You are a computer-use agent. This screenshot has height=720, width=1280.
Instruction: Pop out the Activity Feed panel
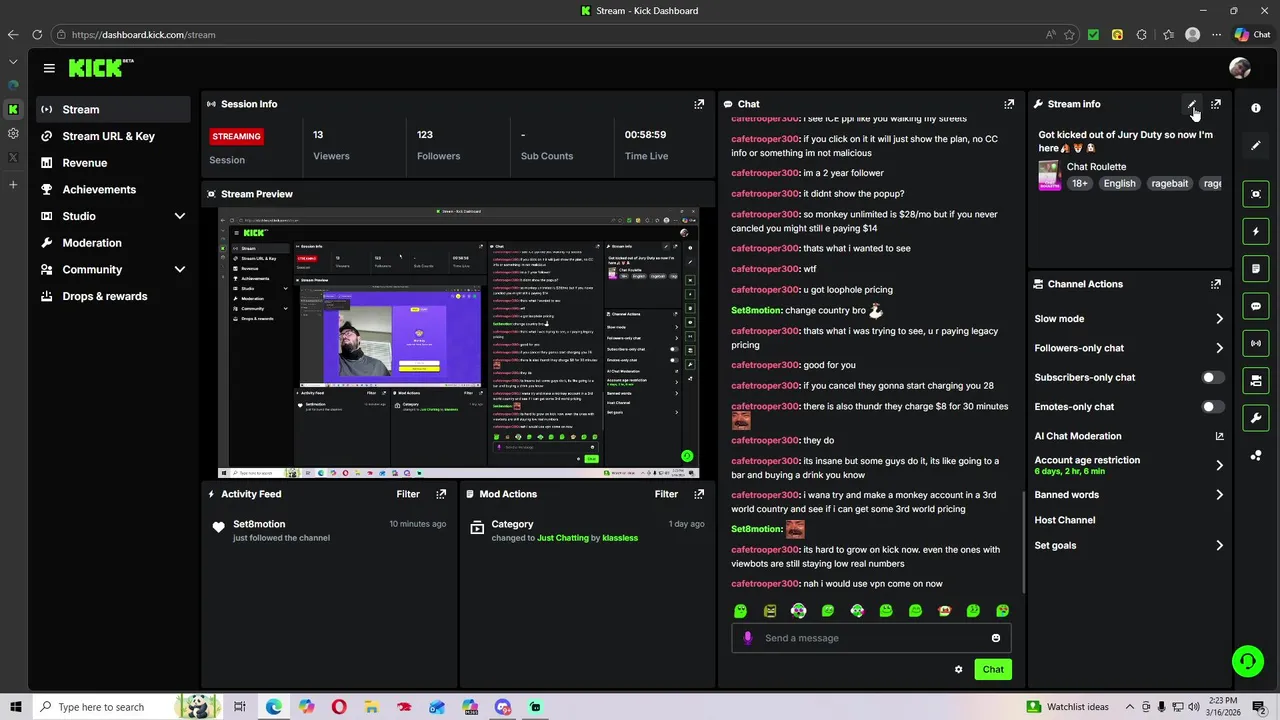click(441, 494)
